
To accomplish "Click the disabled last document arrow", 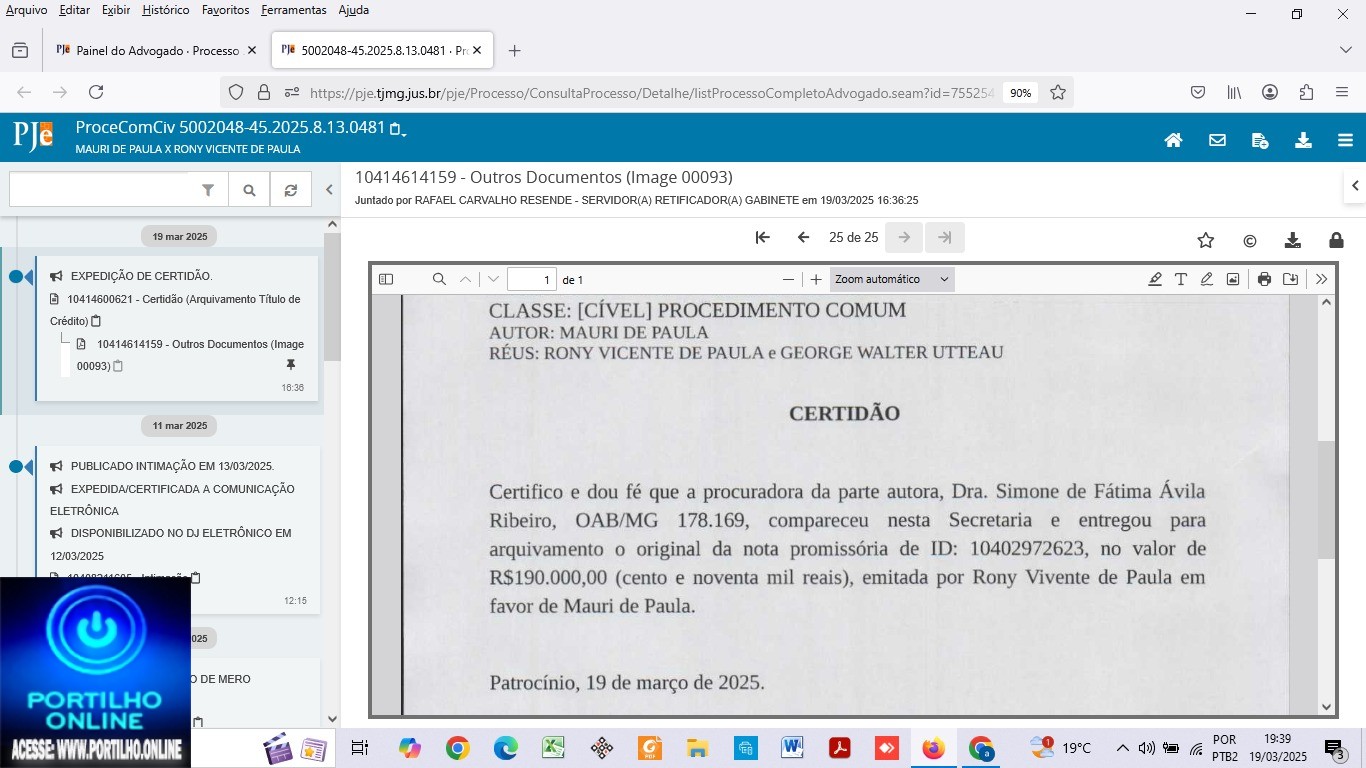I will tap(945, 238).
